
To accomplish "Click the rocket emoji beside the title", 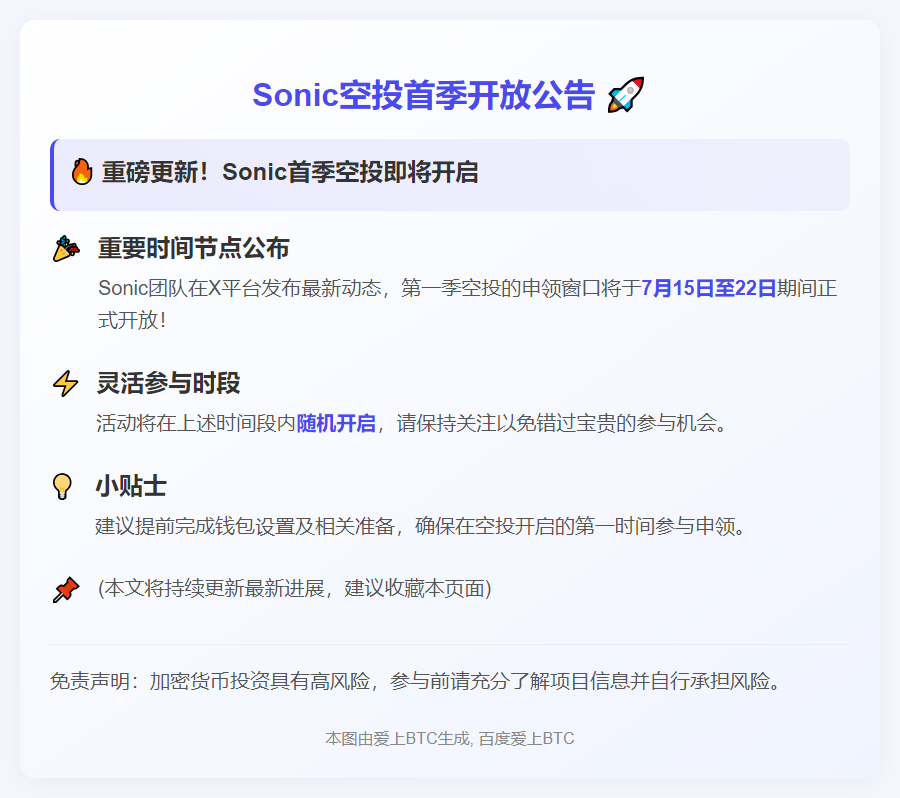I will (626, 95).
